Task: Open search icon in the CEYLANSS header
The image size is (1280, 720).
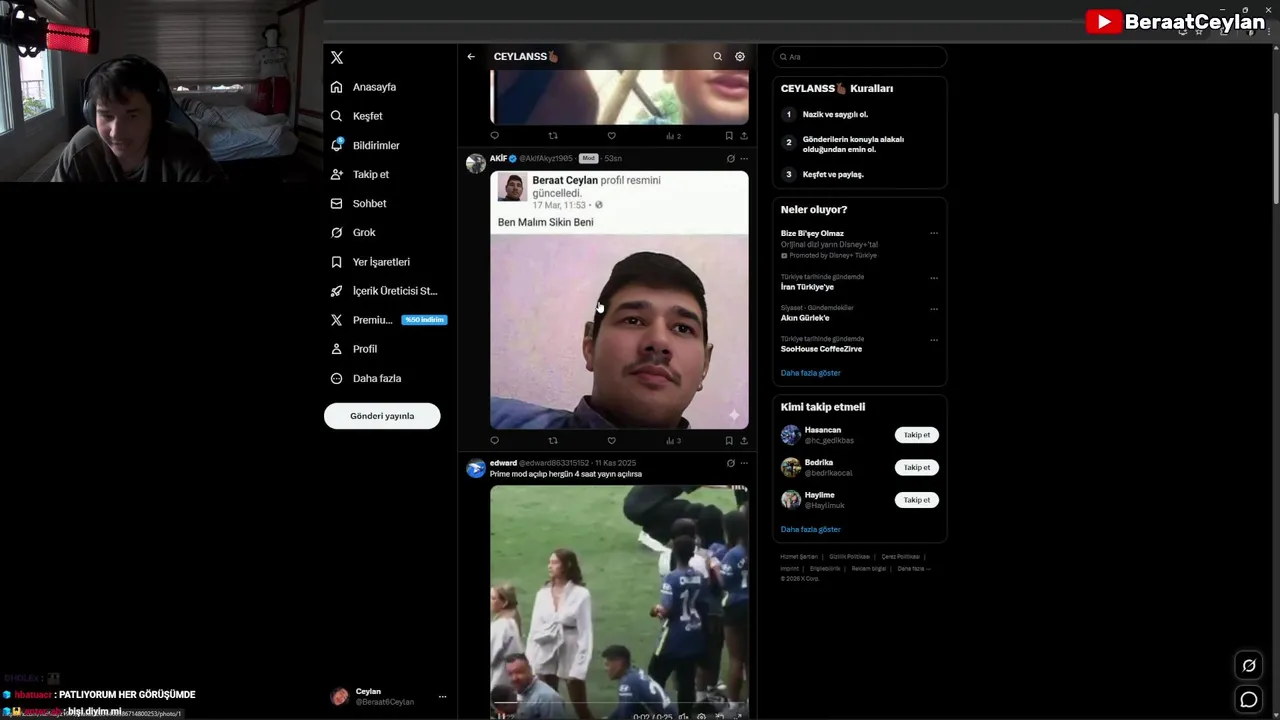Action: (x=717, y=57)
